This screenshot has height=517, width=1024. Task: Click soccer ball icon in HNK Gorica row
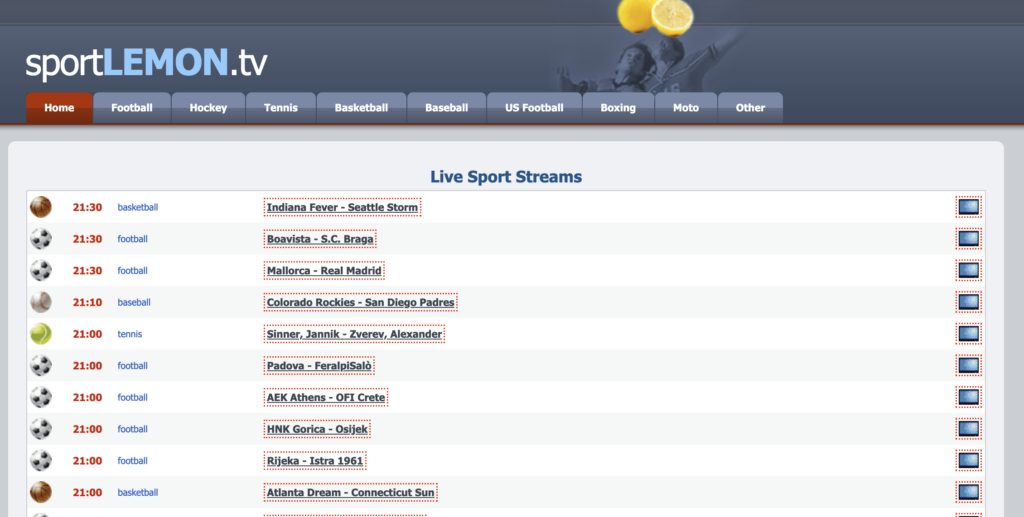(40, 429)
